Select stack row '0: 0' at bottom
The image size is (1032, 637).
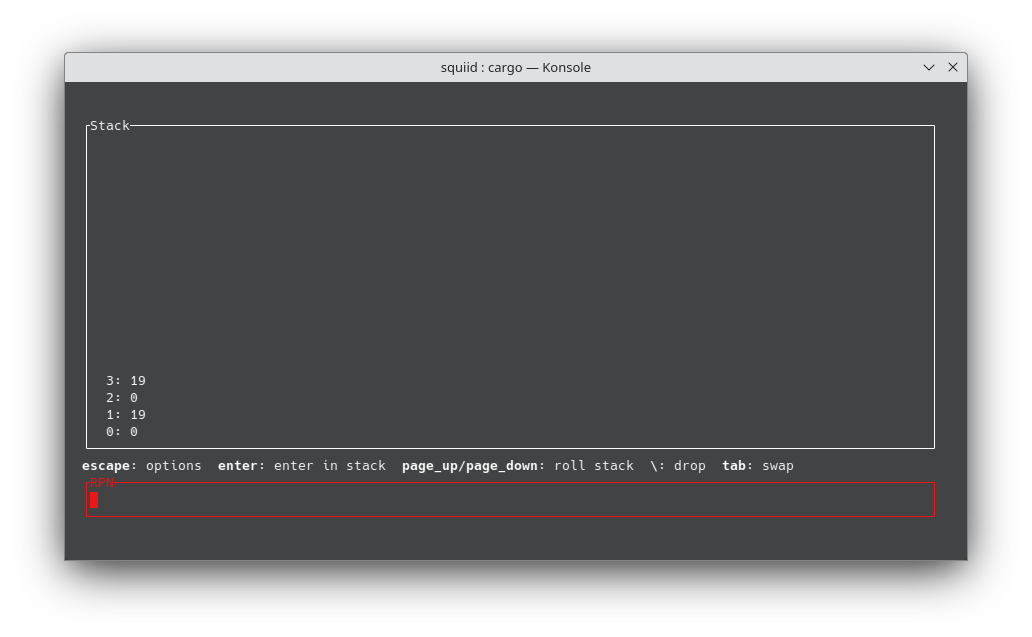click(122, 431)
